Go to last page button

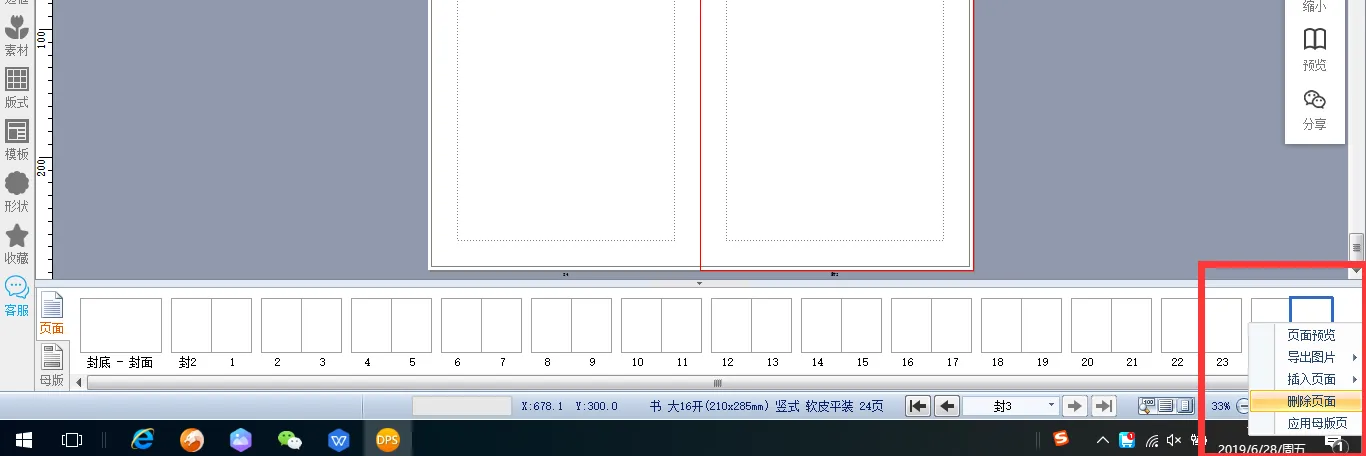coord(1103,406)
